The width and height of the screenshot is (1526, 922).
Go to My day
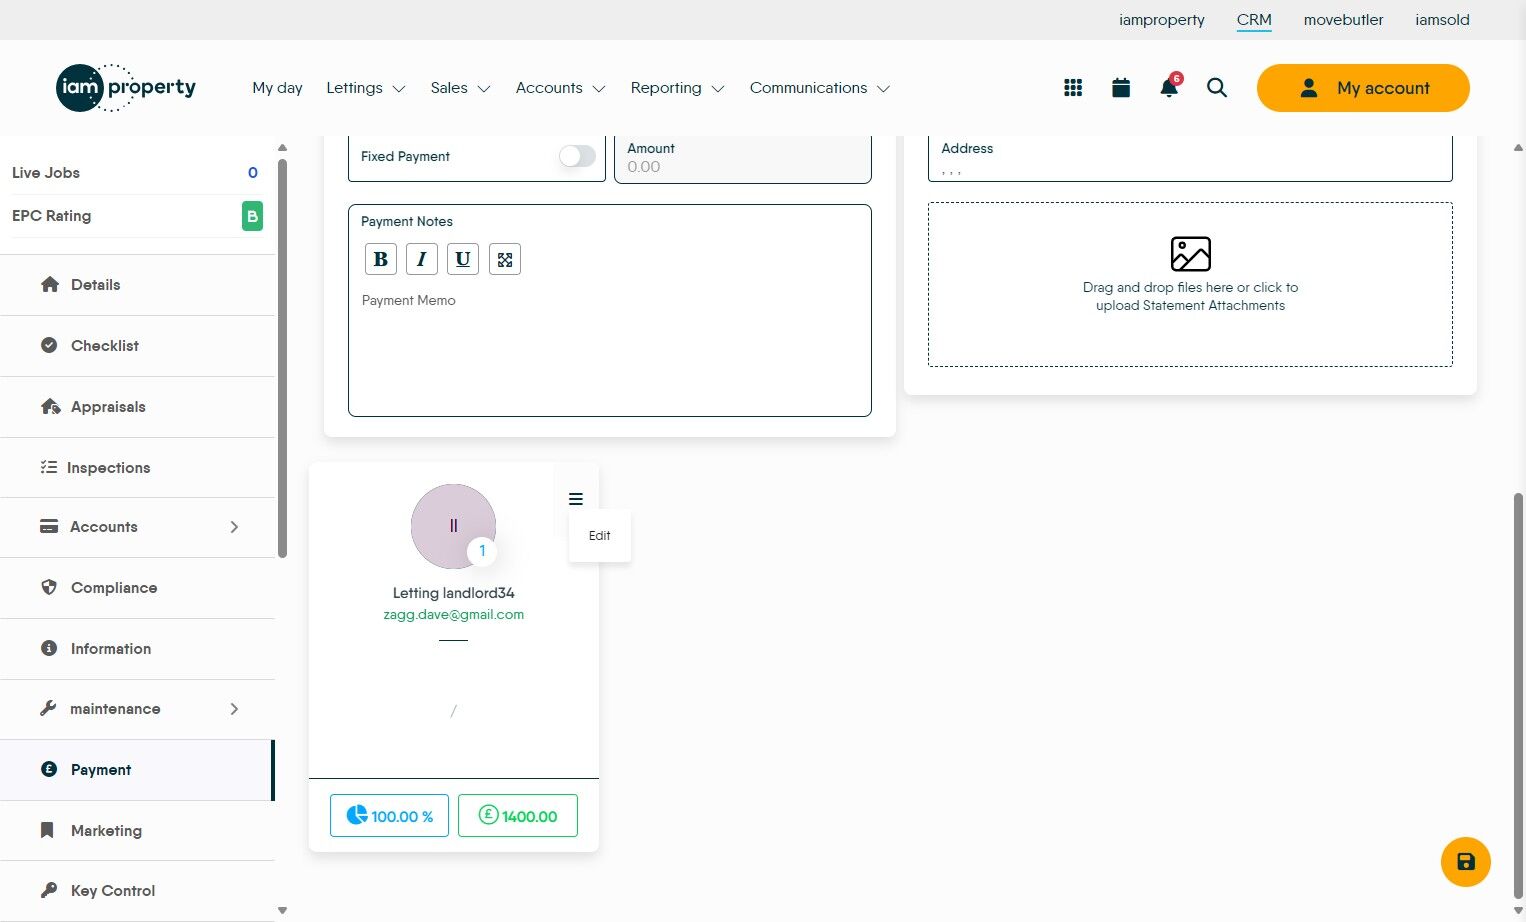(x=277, y=88)
